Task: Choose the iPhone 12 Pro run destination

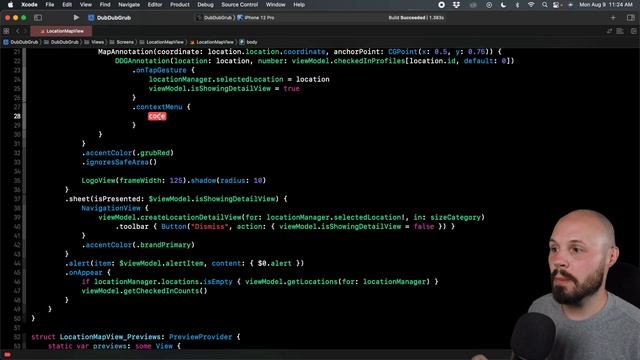Action: [x=256, y=18]
